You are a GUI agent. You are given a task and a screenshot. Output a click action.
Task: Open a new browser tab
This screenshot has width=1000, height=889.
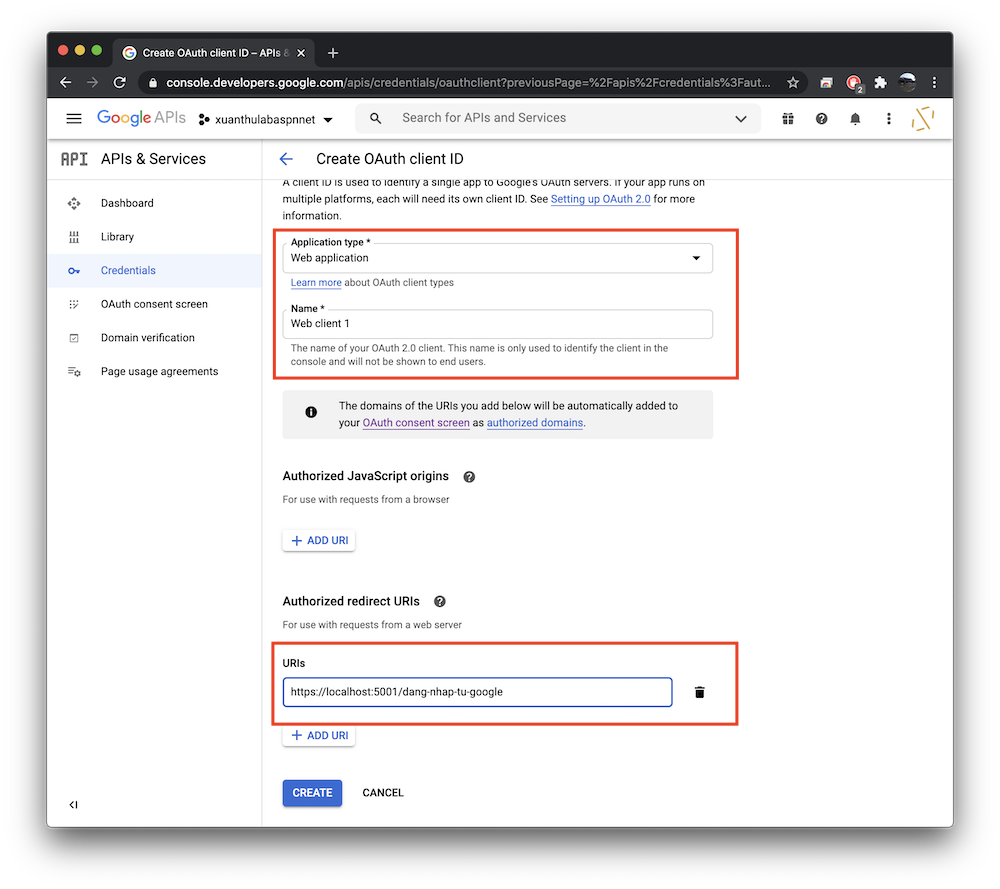coord(333,53)
